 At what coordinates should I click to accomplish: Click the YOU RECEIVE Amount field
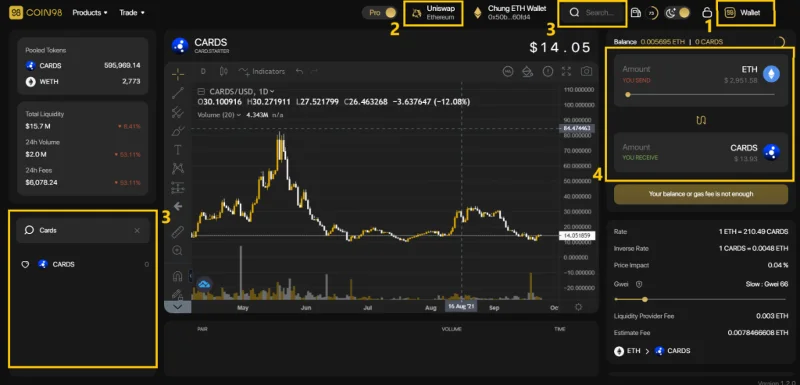[x=636, y=147]
